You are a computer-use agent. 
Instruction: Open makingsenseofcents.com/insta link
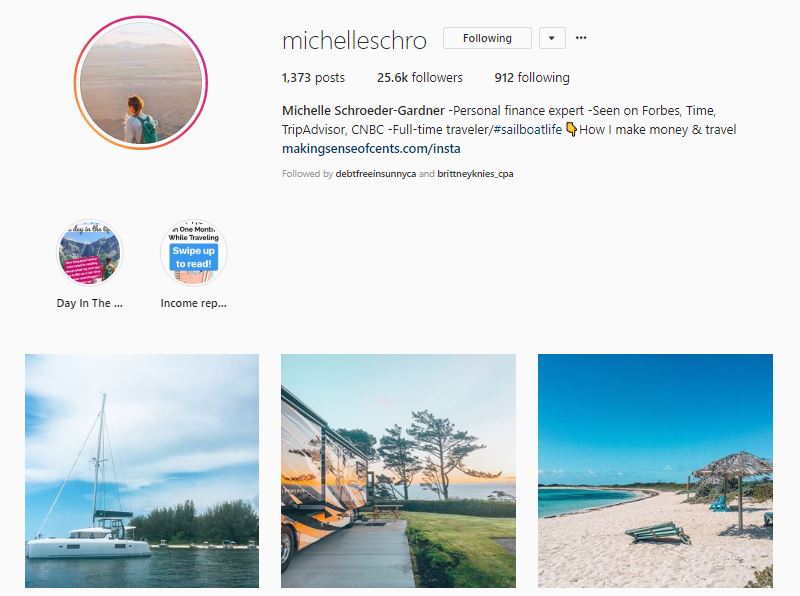tap(371, 148)
